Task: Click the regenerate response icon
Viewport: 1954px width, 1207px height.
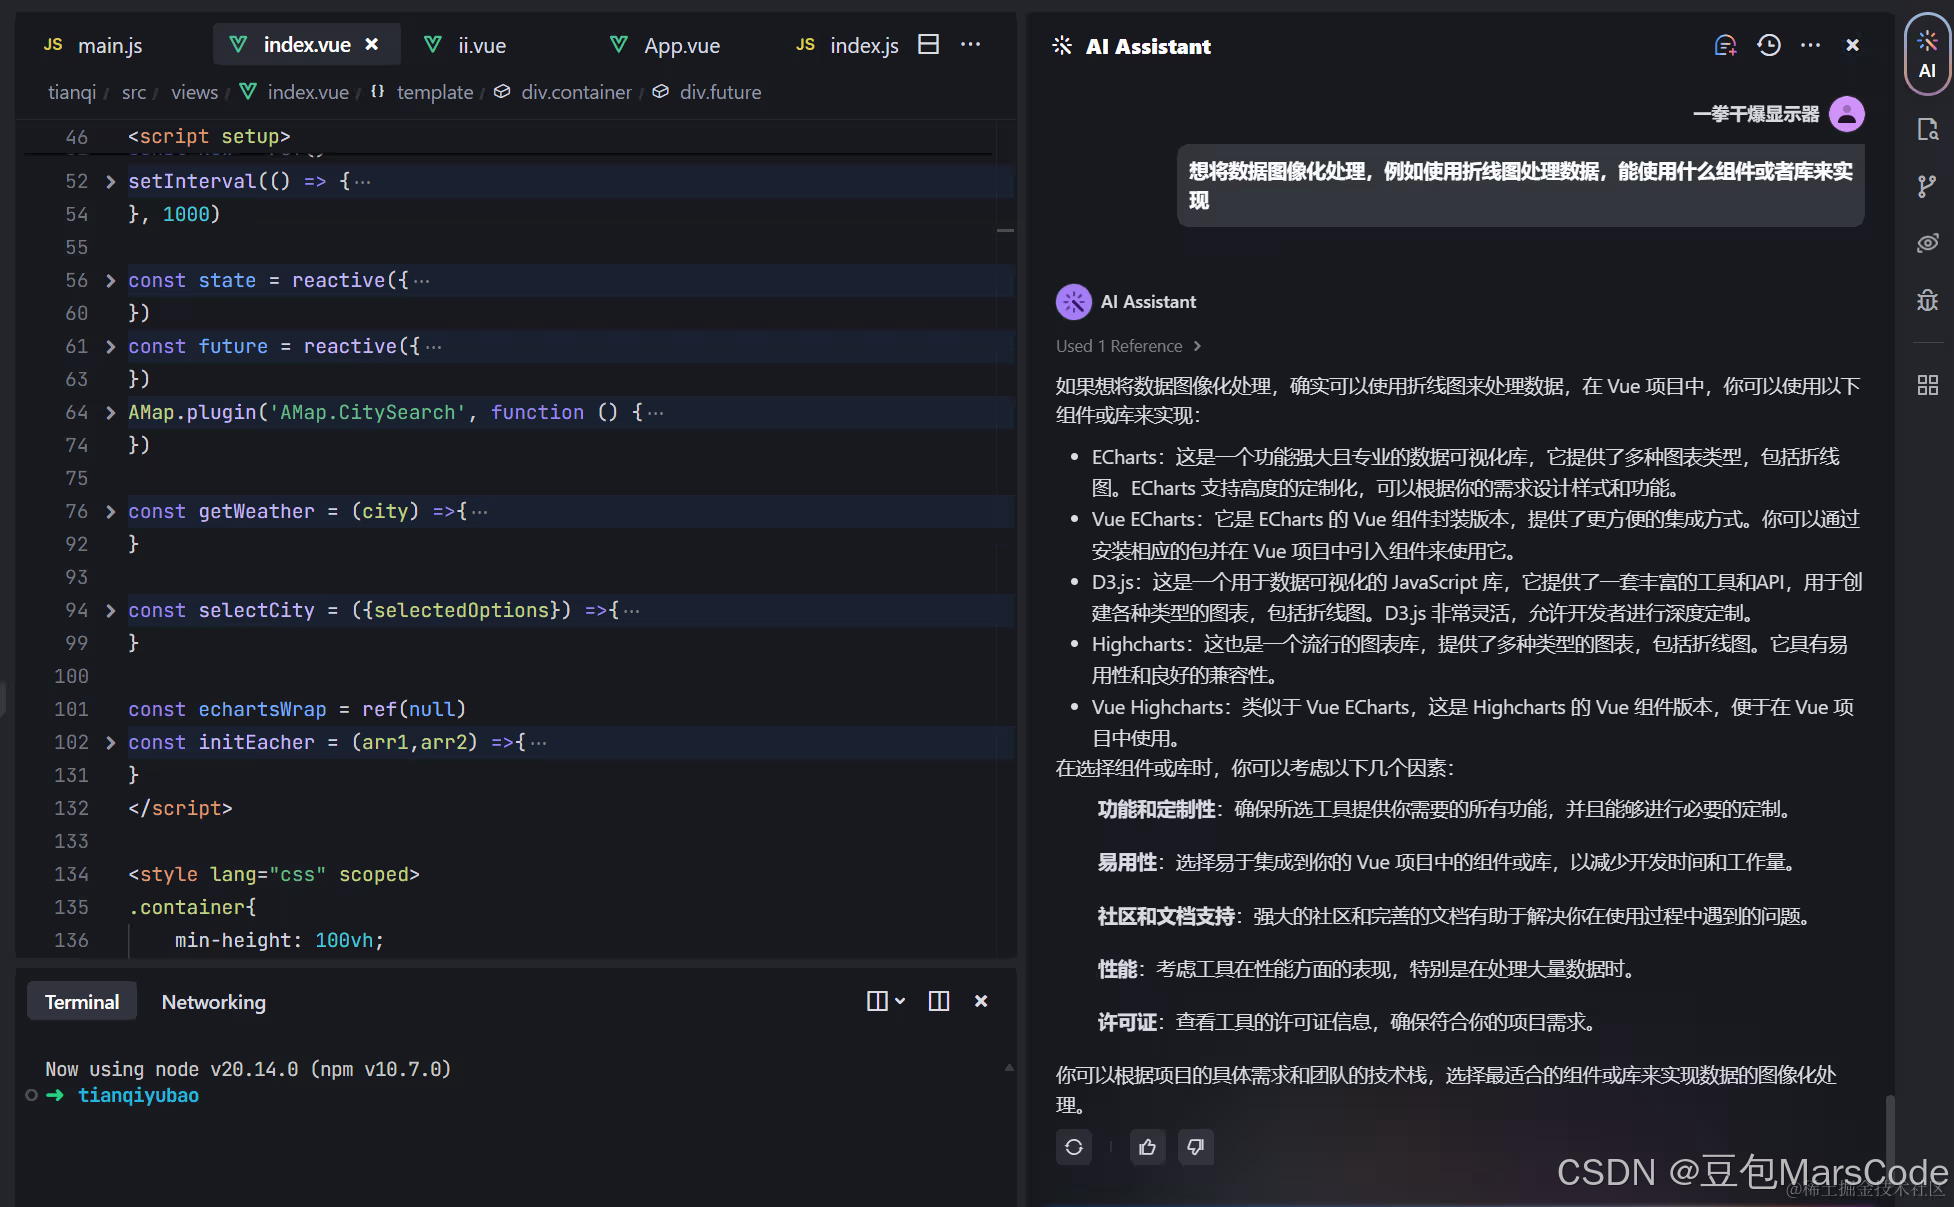Action: (x=1074, y=1147)
